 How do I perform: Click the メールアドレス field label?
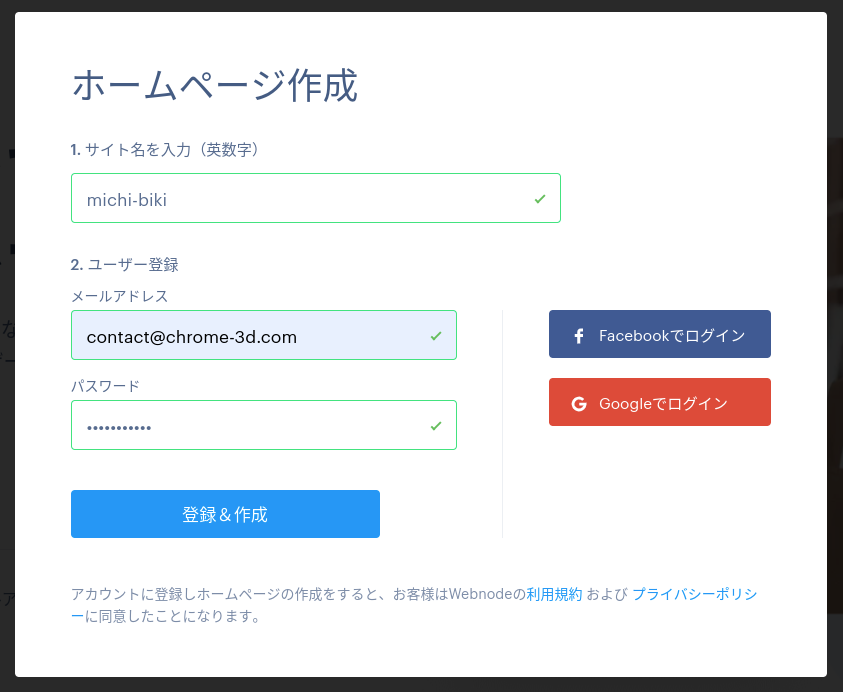(x=120, y=296)
